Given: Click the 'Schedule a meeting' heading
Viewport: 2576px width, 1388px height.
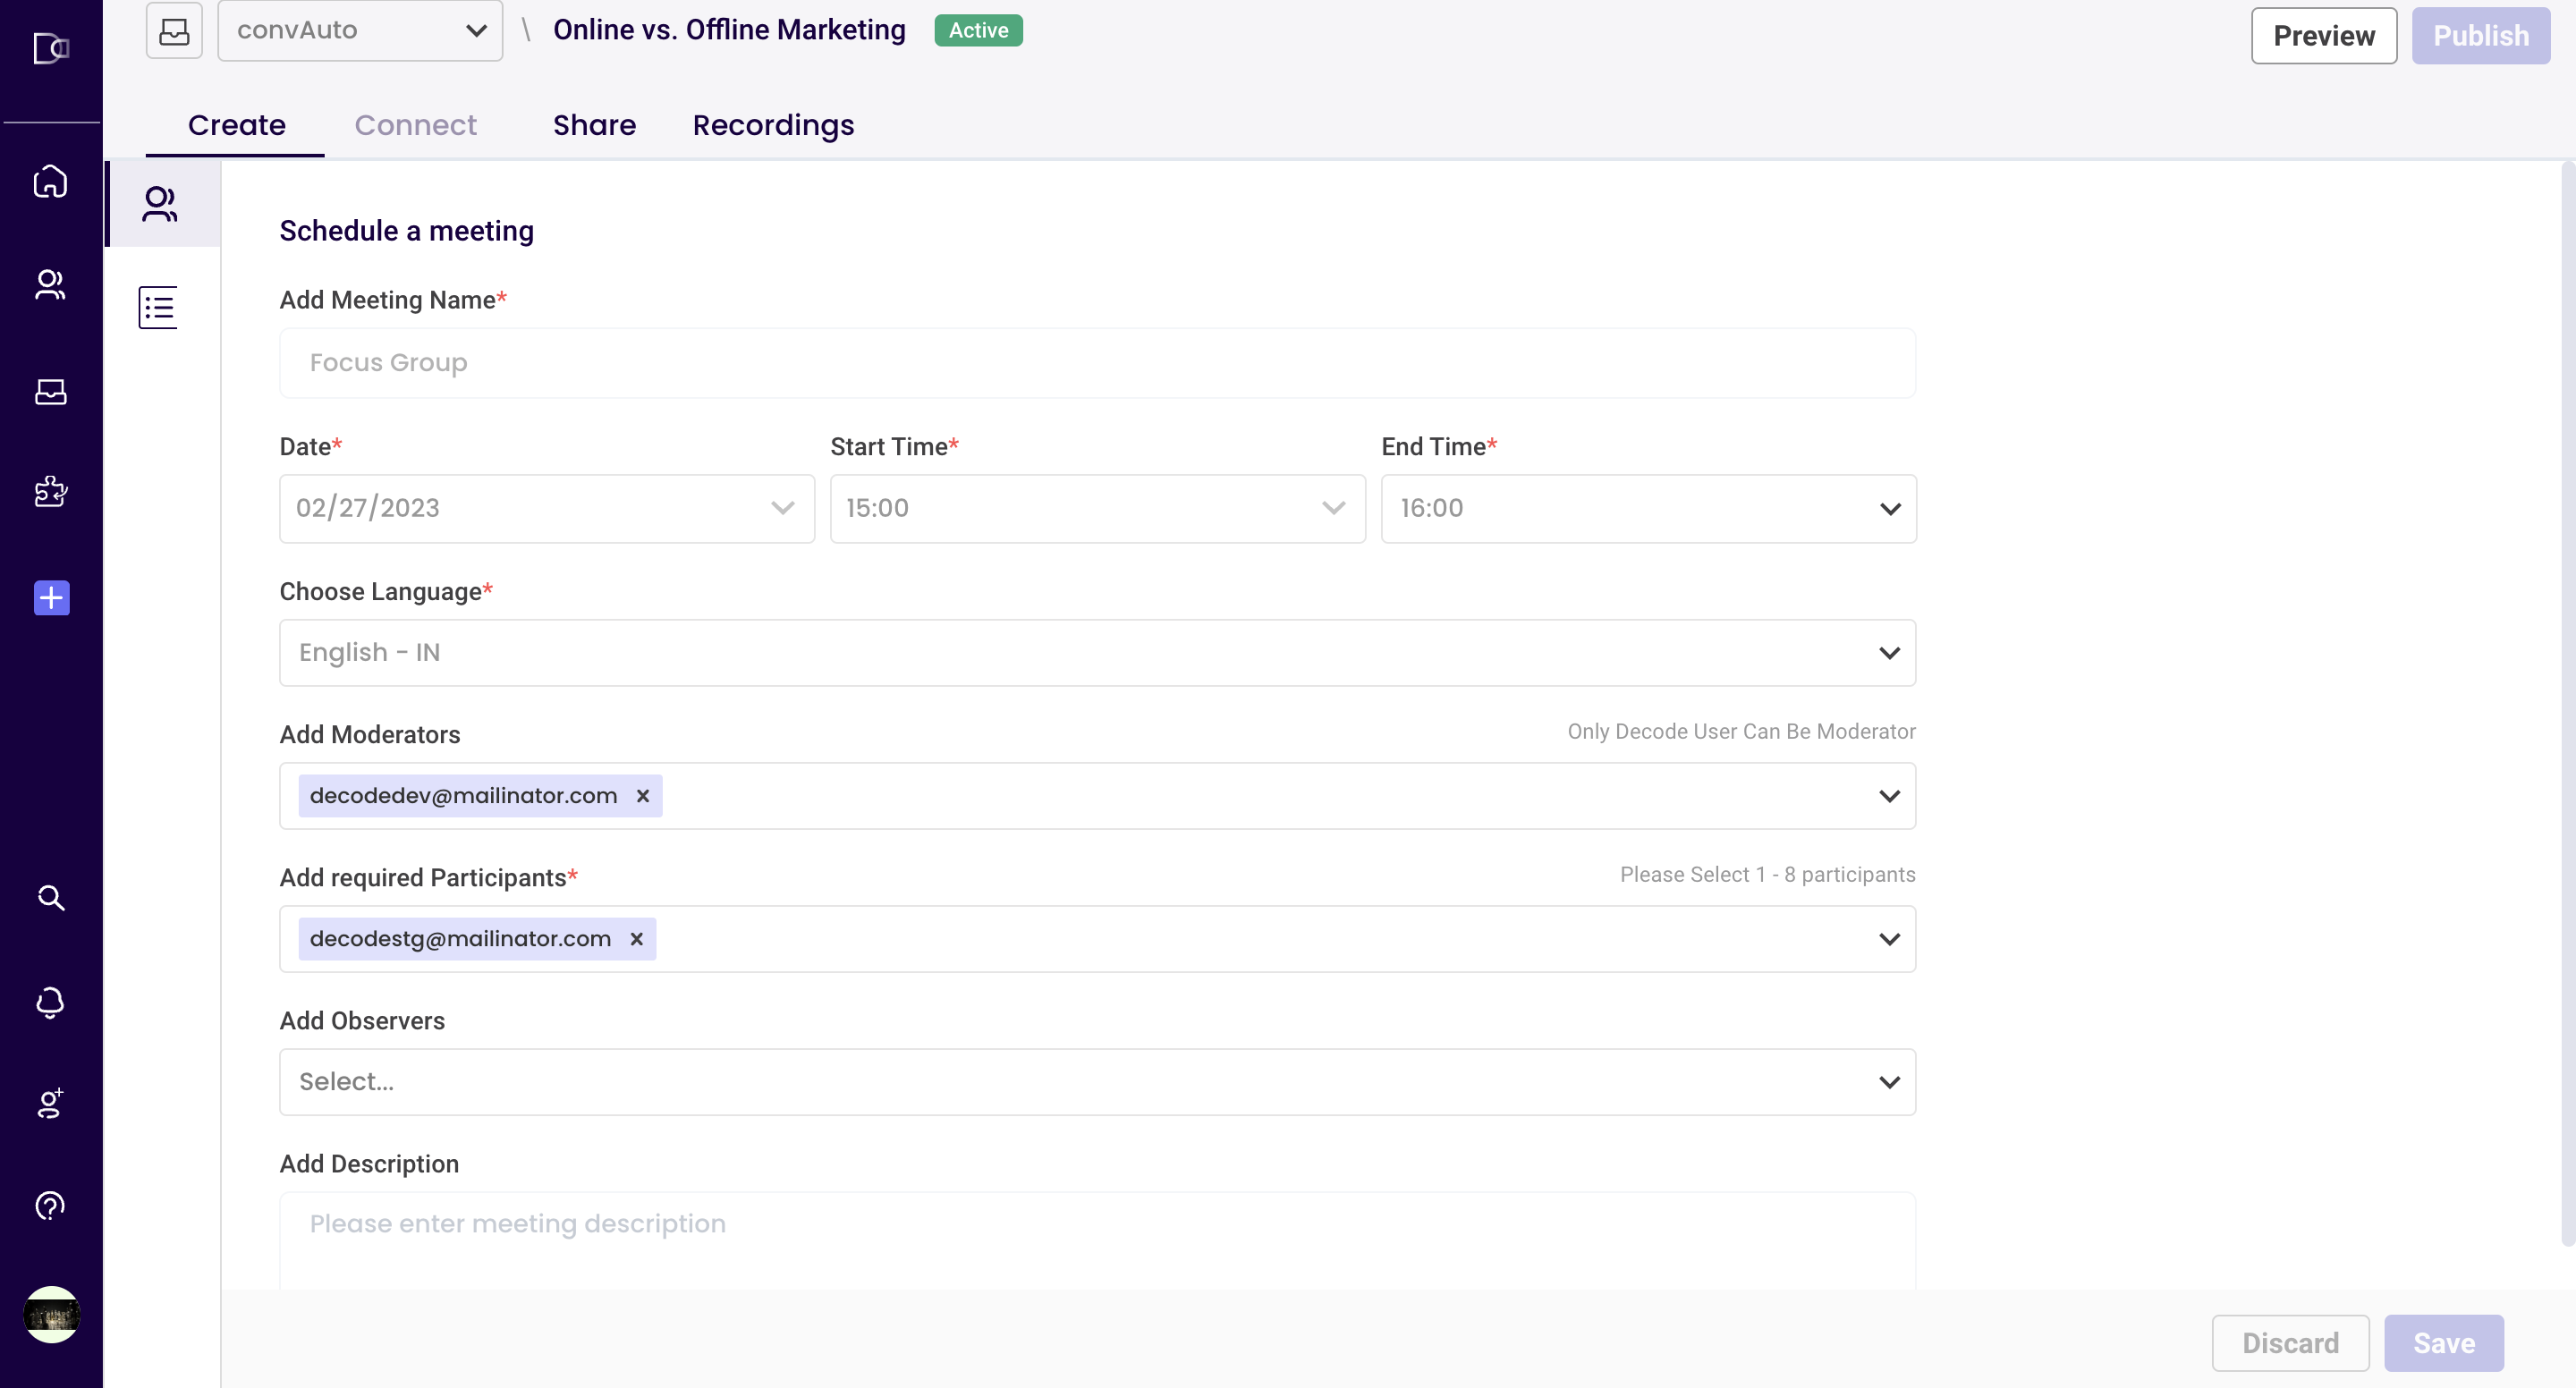Looking at the screenshot, I should click(406, 231).
